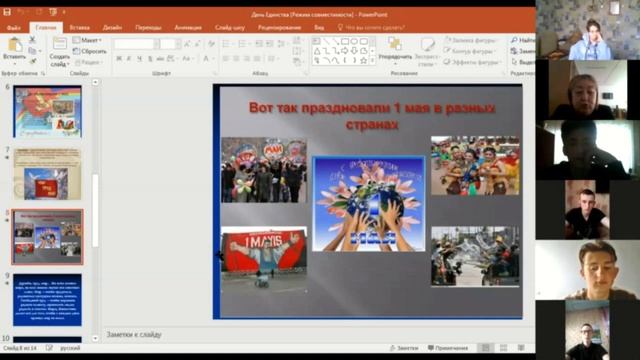Toggle text shadow formatting
Viewport: 640px width, 360px height.
(150, 59)
